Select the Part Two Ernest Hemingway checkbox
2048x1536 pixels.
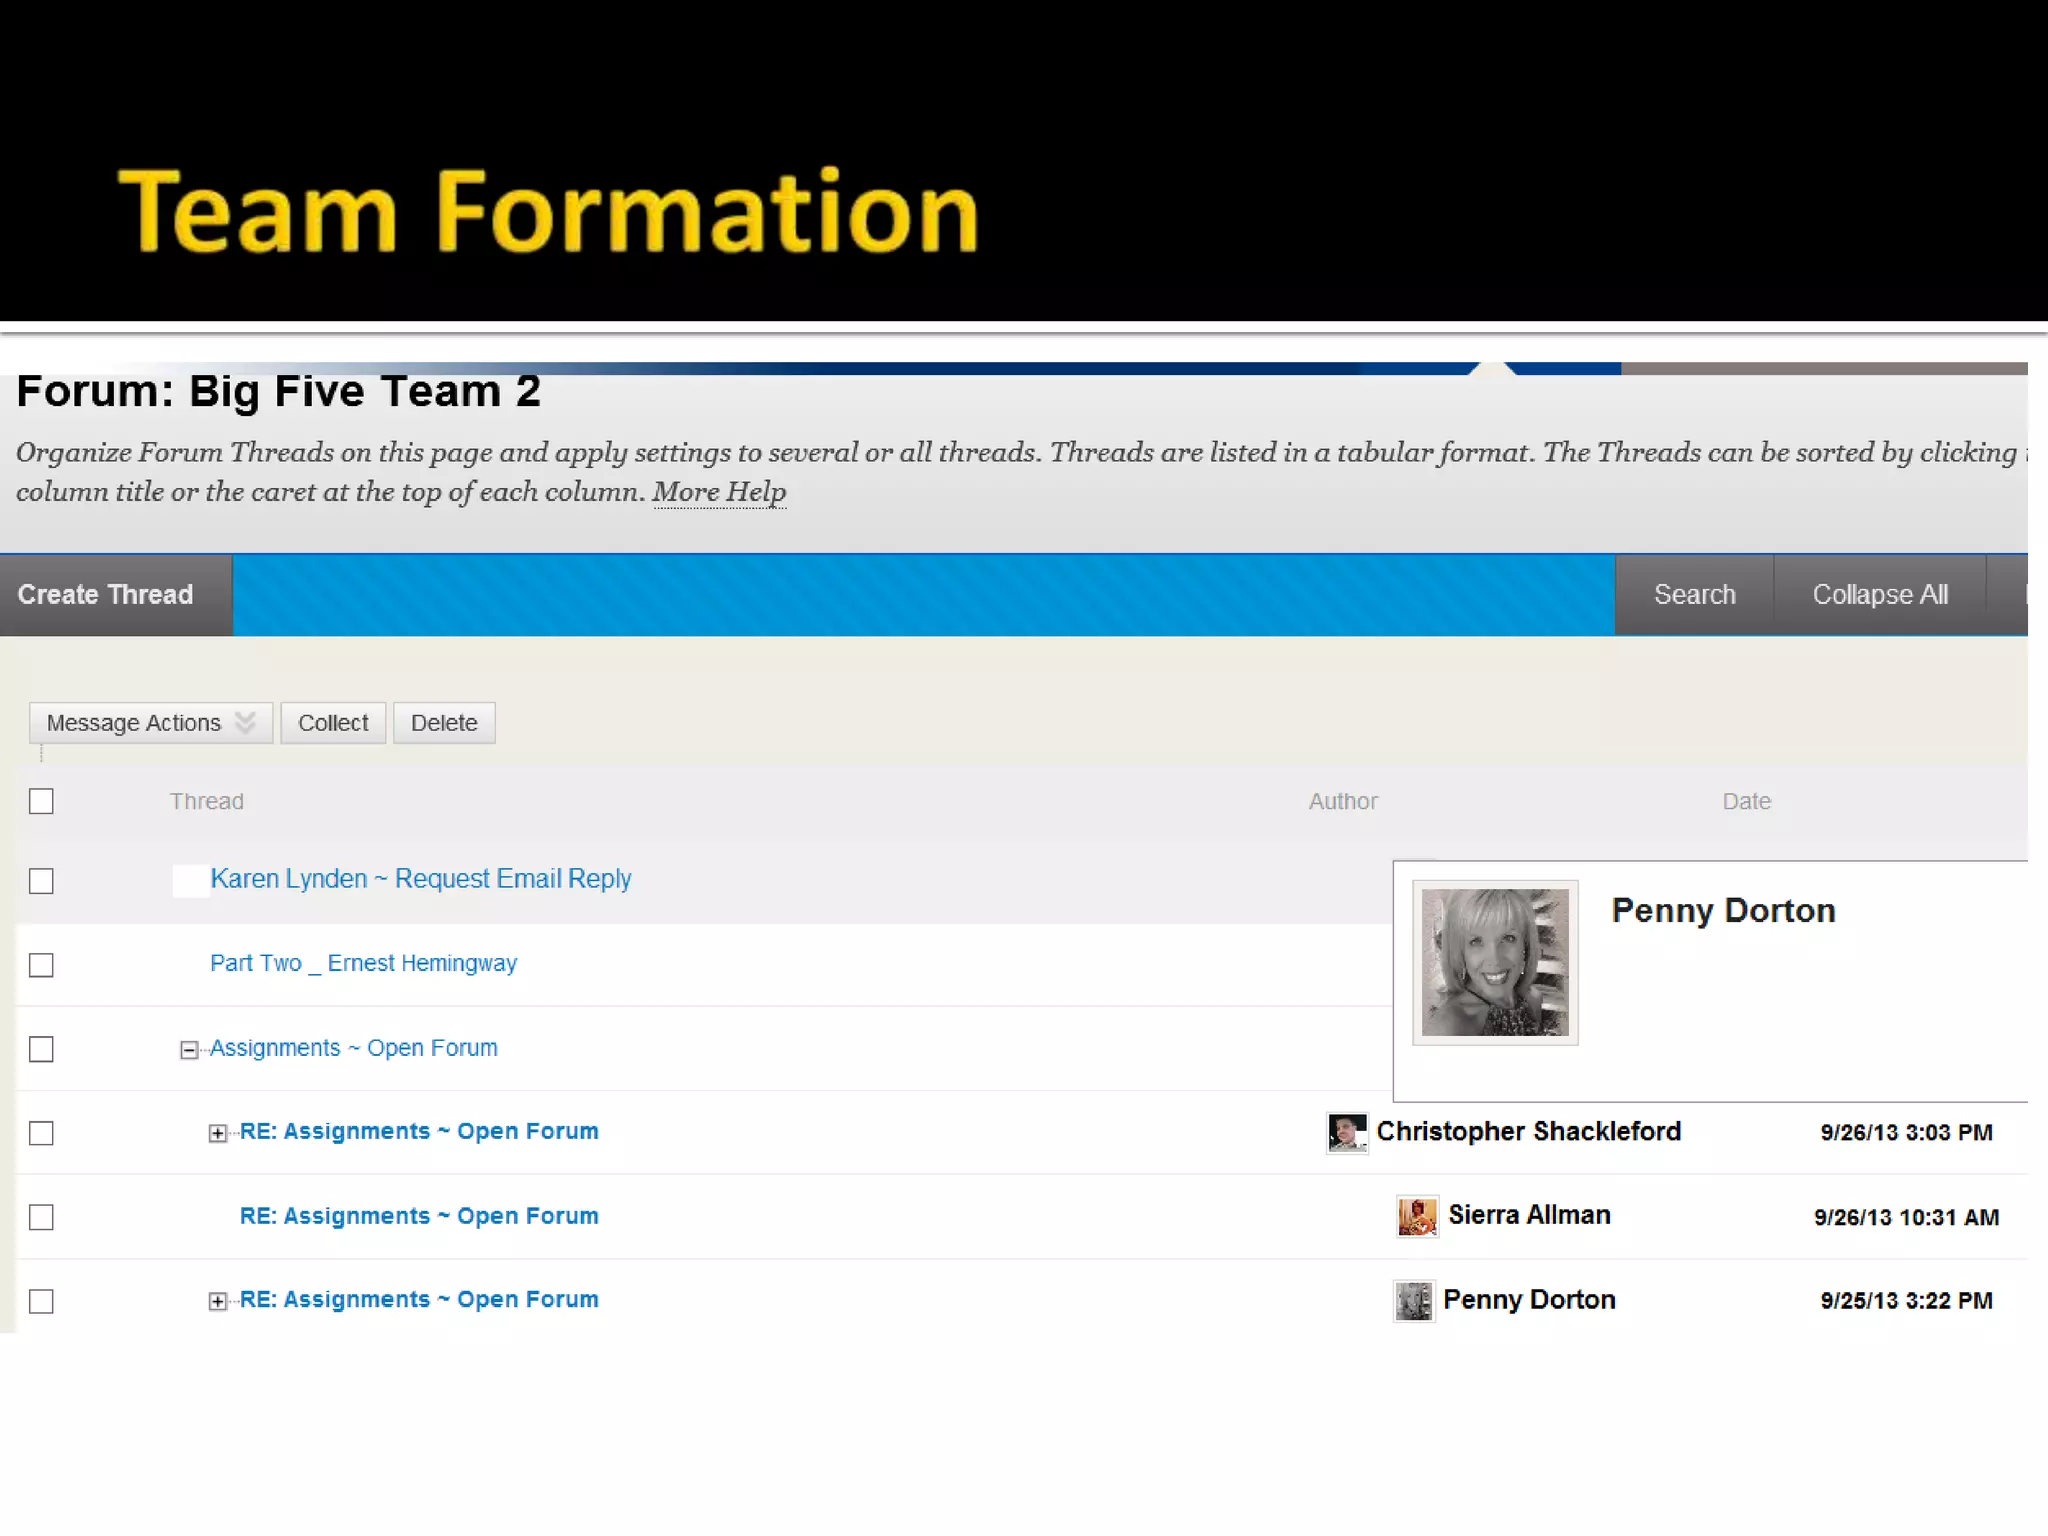click(x=41, y=965)
